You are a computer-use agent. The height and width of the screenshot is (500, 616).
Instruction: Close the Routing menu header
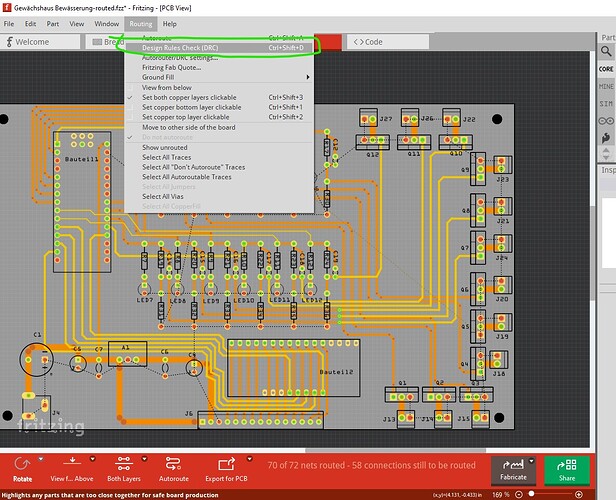click(141, 24)
